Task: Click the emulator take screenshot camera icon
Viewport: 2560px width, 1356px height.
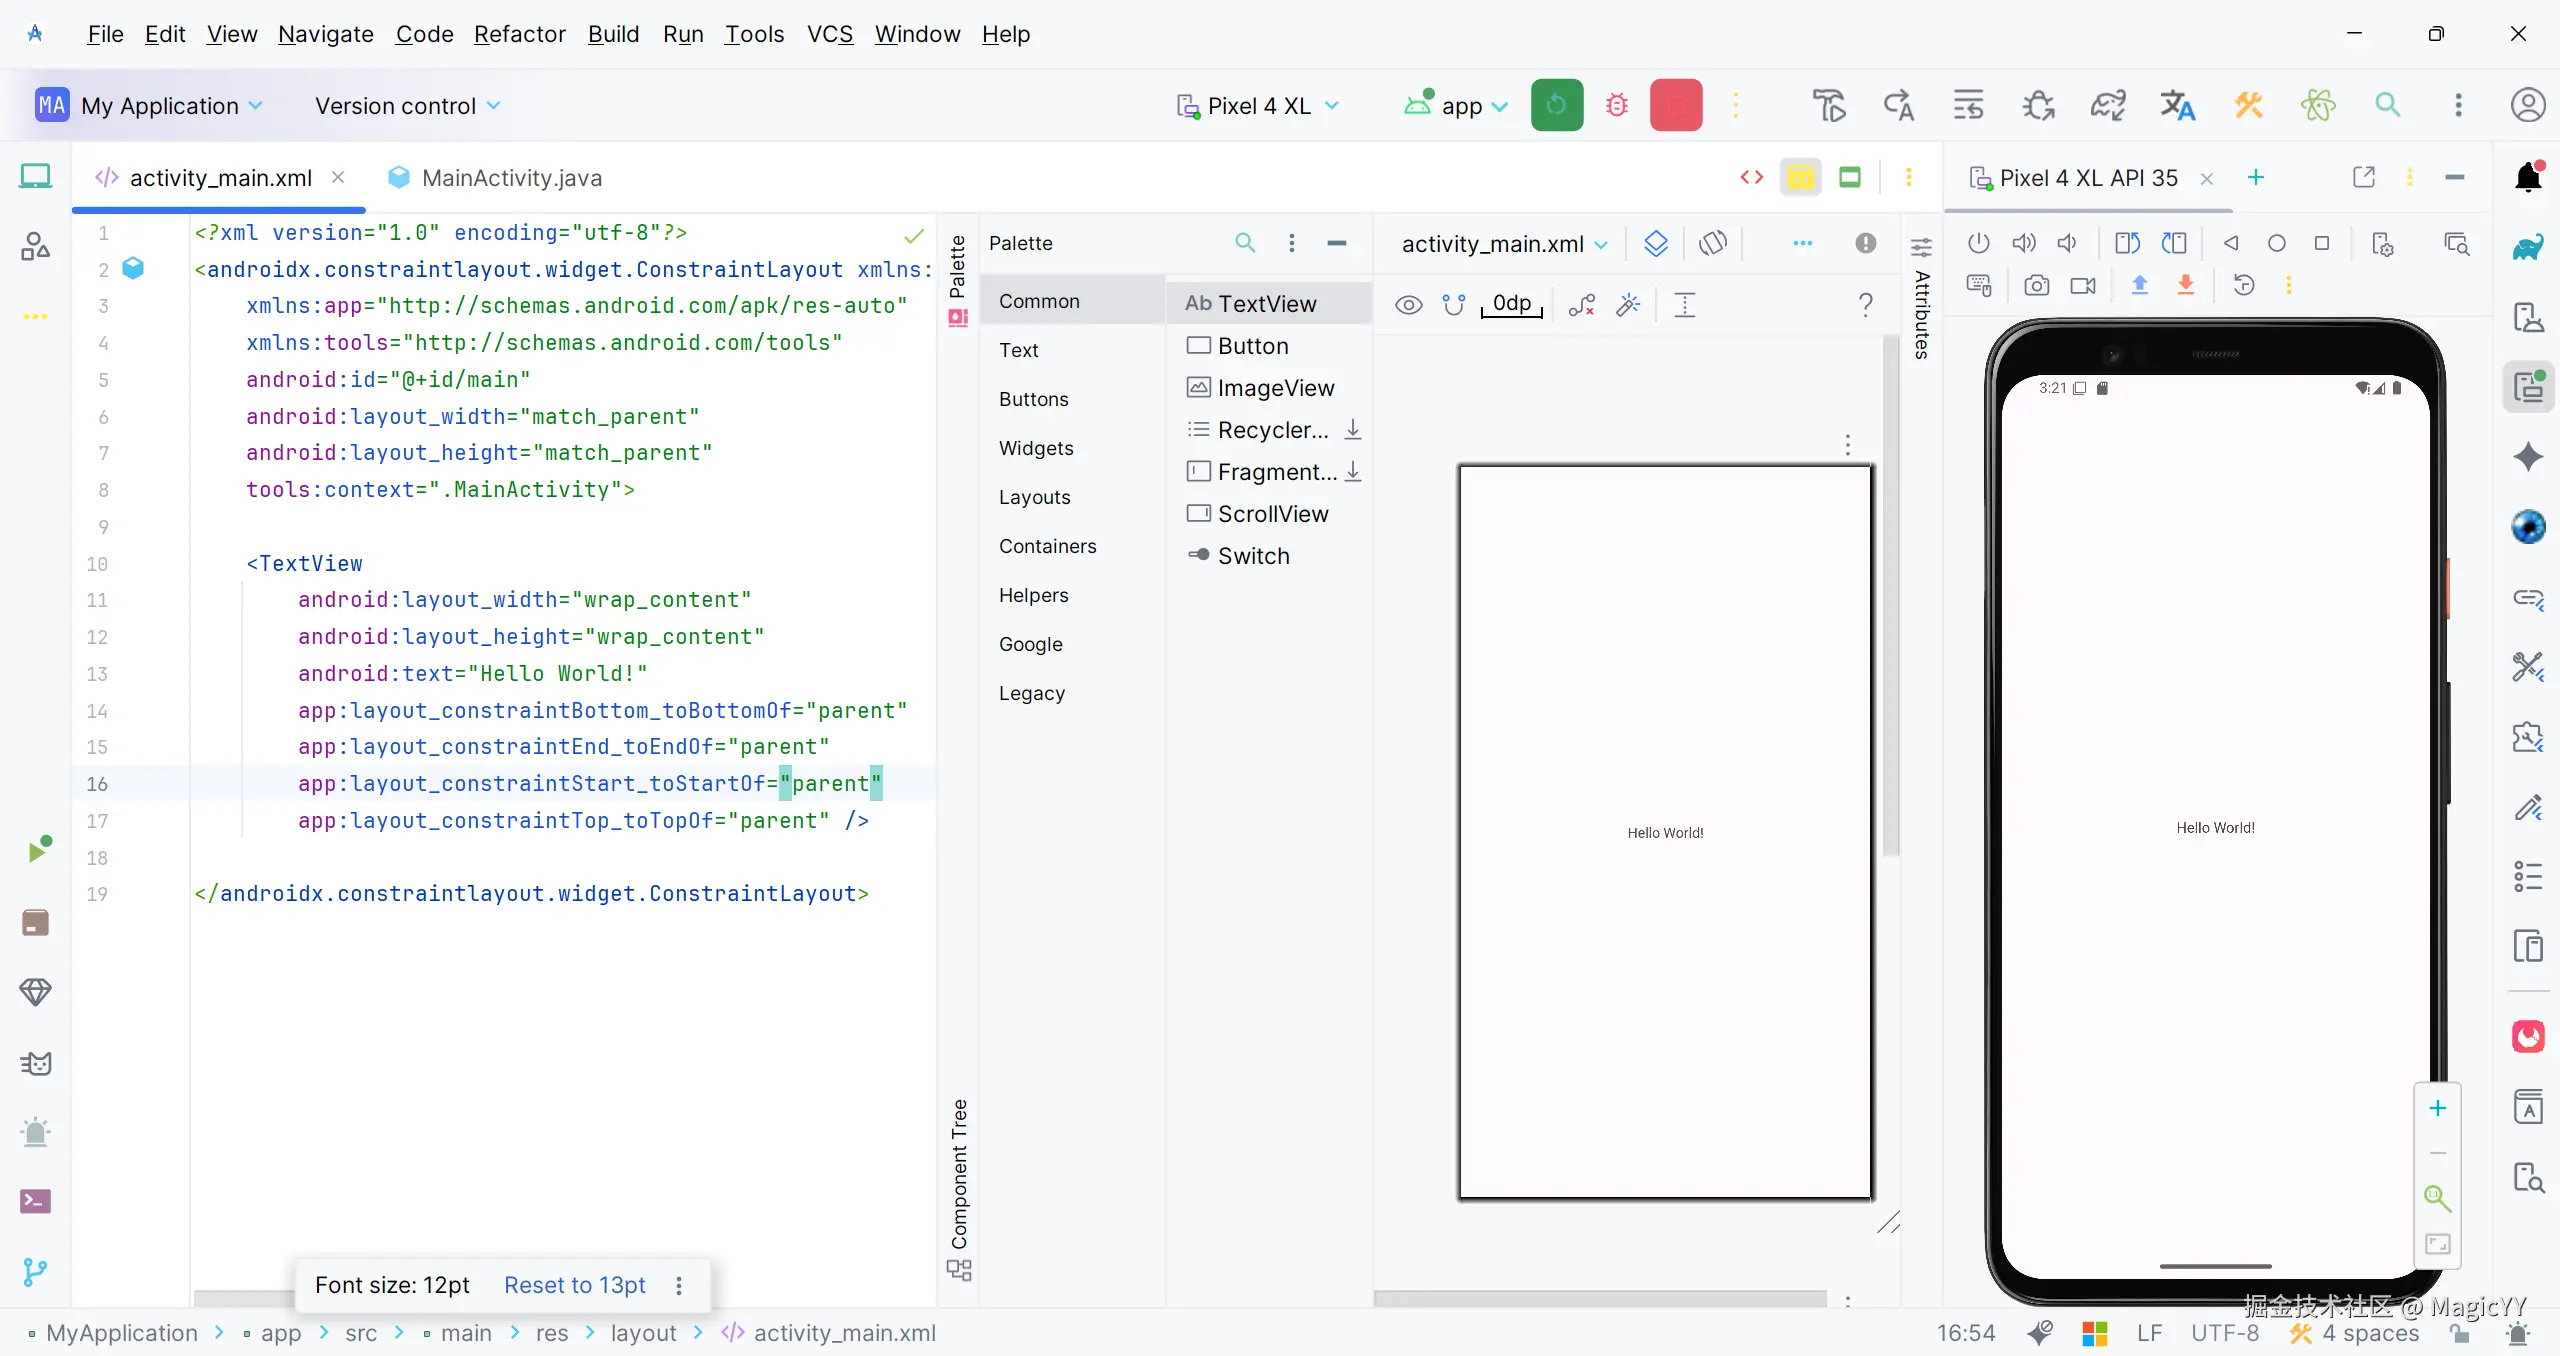Action: pos(2037,286)
